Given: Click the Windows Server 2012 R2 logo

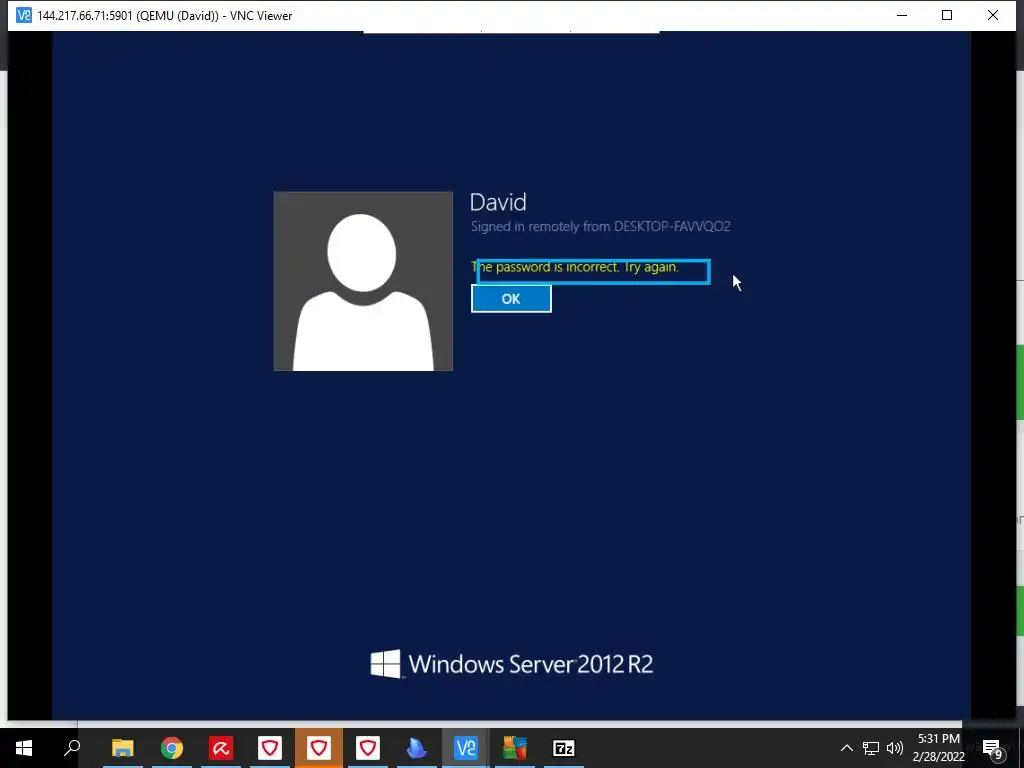Looking at the screenshot, I should 511,664.
